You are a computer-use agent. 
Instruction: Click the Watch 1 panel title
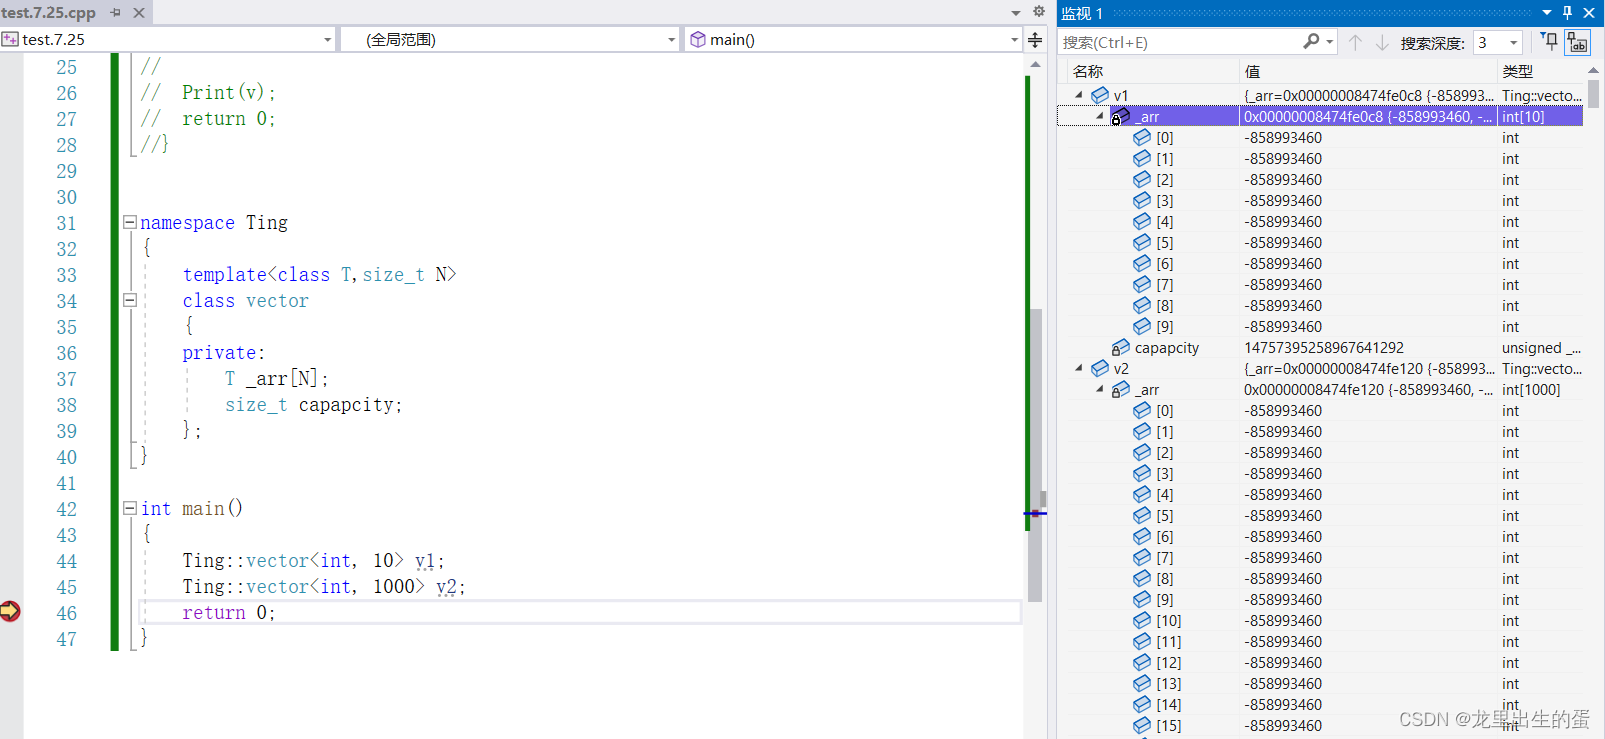pyautogui.click(x=1081, y=13)
